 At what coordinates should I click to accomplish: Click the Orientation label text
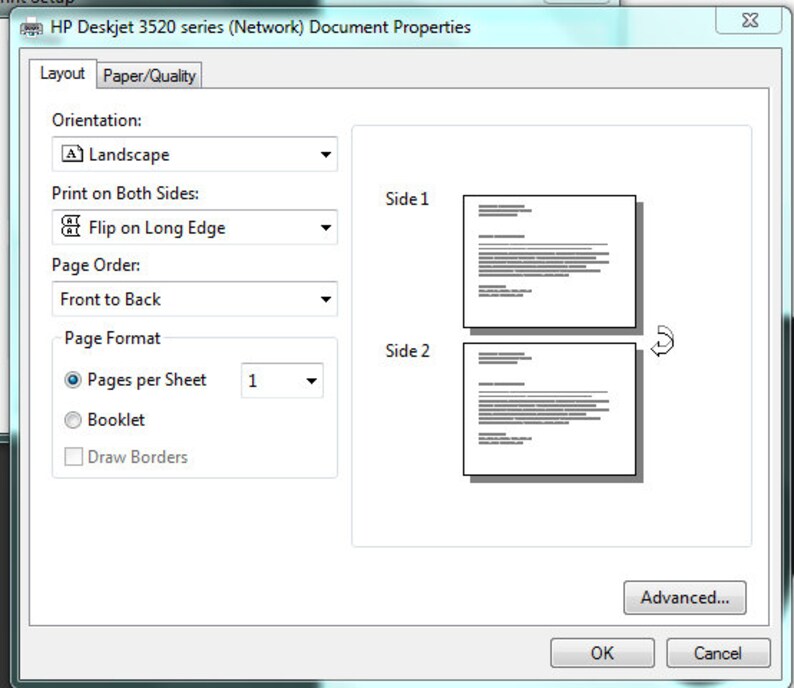coord(97,120)
